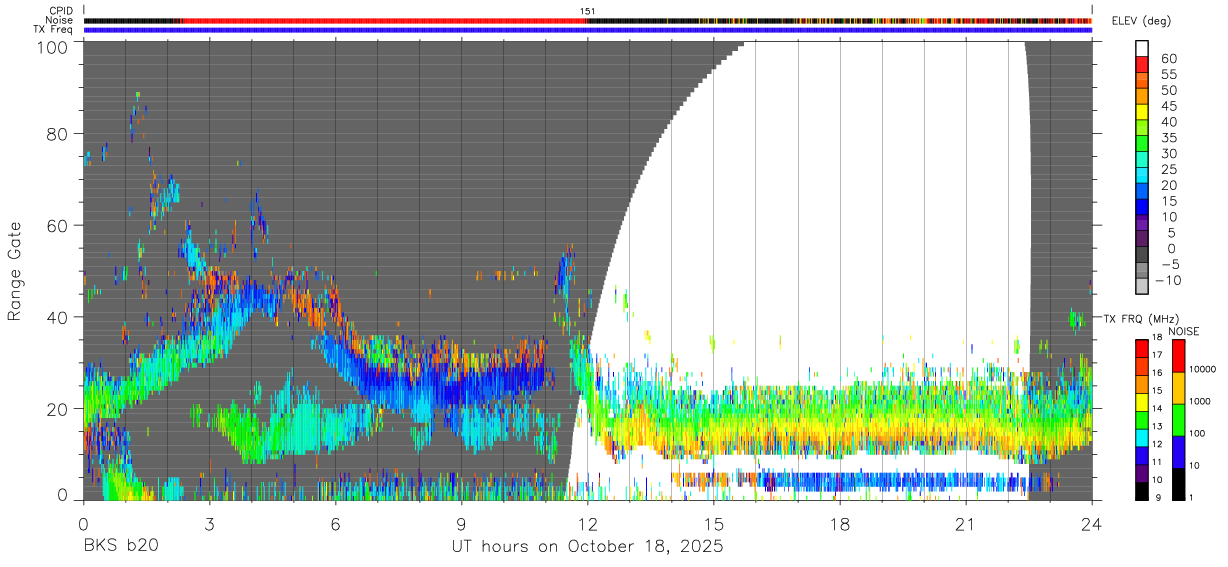
Task: Click 'UT hours on October 18, 2025' axis title
Action: tap(587, 547)
